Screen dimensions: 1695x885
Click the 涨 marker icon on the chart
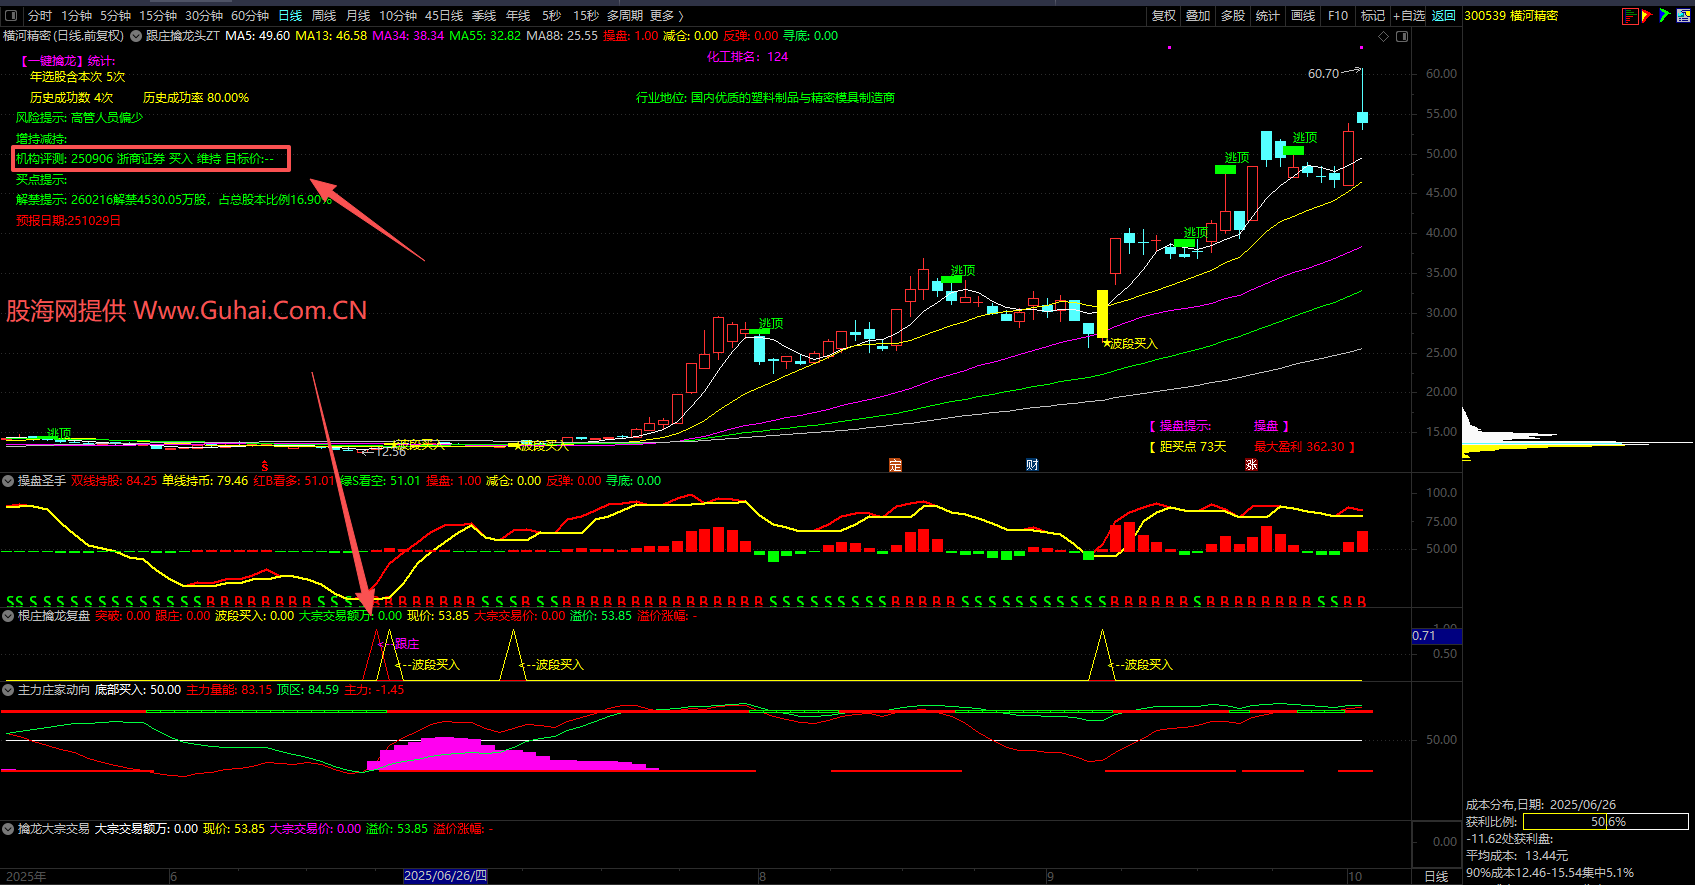pyautogui.click(x=1251, y=465)
